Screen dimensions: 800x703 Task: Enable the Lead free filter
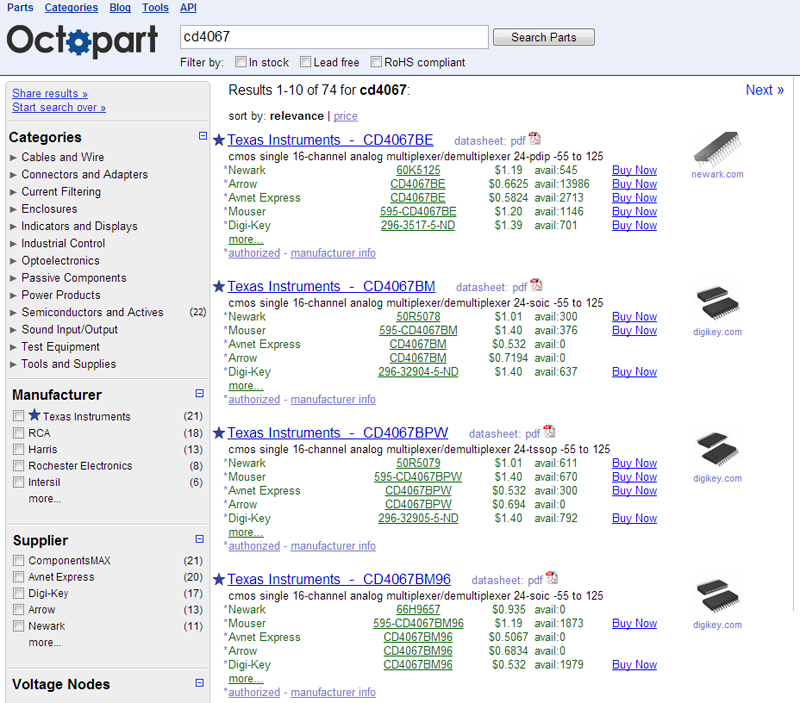pos(306,62)
